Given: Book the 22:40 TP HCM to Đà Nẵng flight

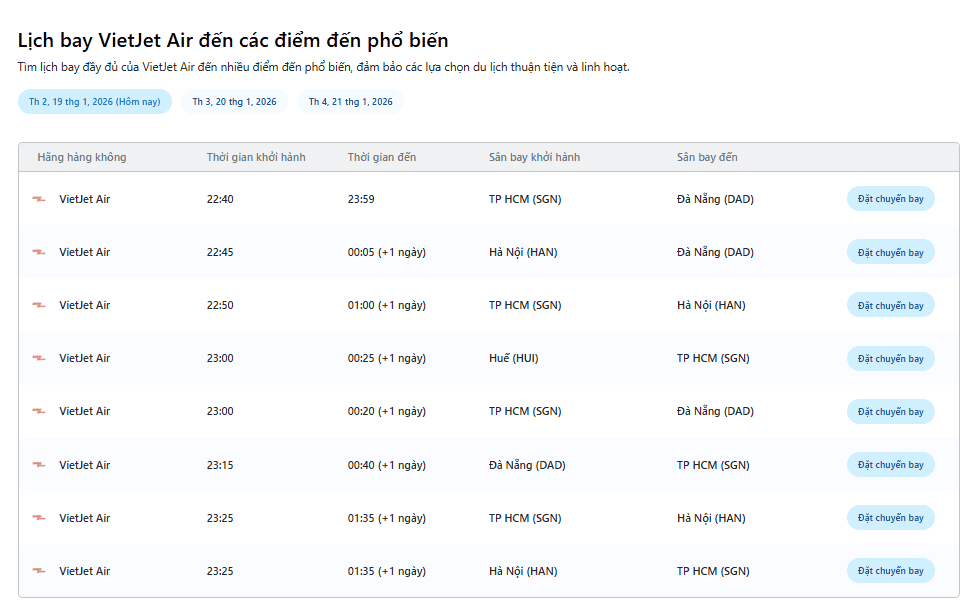Looking at the screenshot, I should click(x=890, y=199).
